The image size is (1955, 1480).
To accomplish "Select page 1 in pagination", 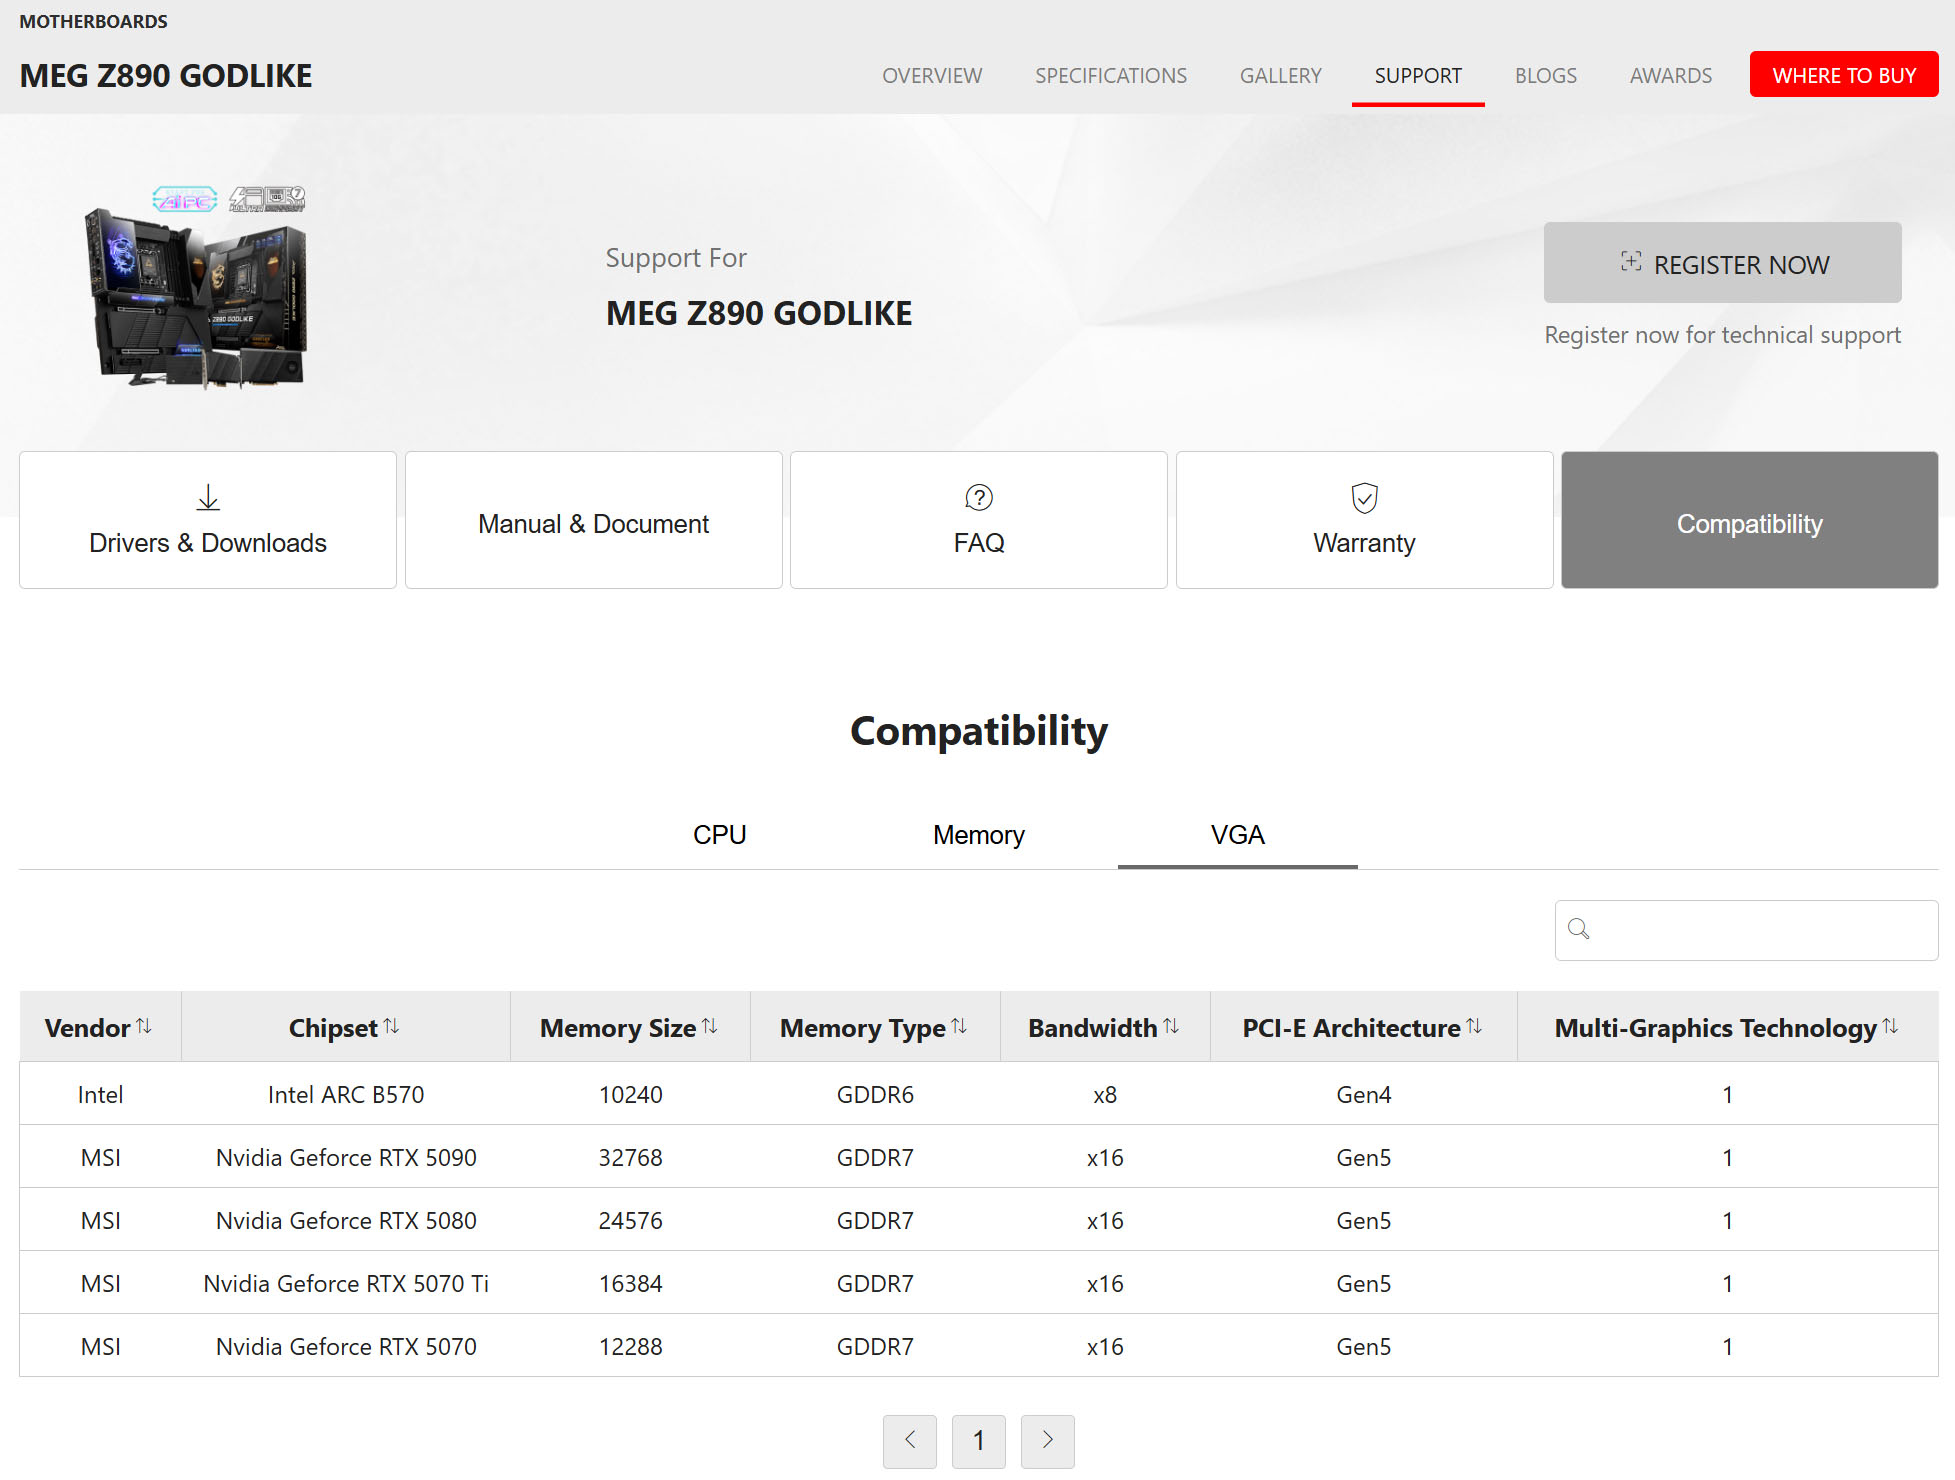I will coord(978,1440).
